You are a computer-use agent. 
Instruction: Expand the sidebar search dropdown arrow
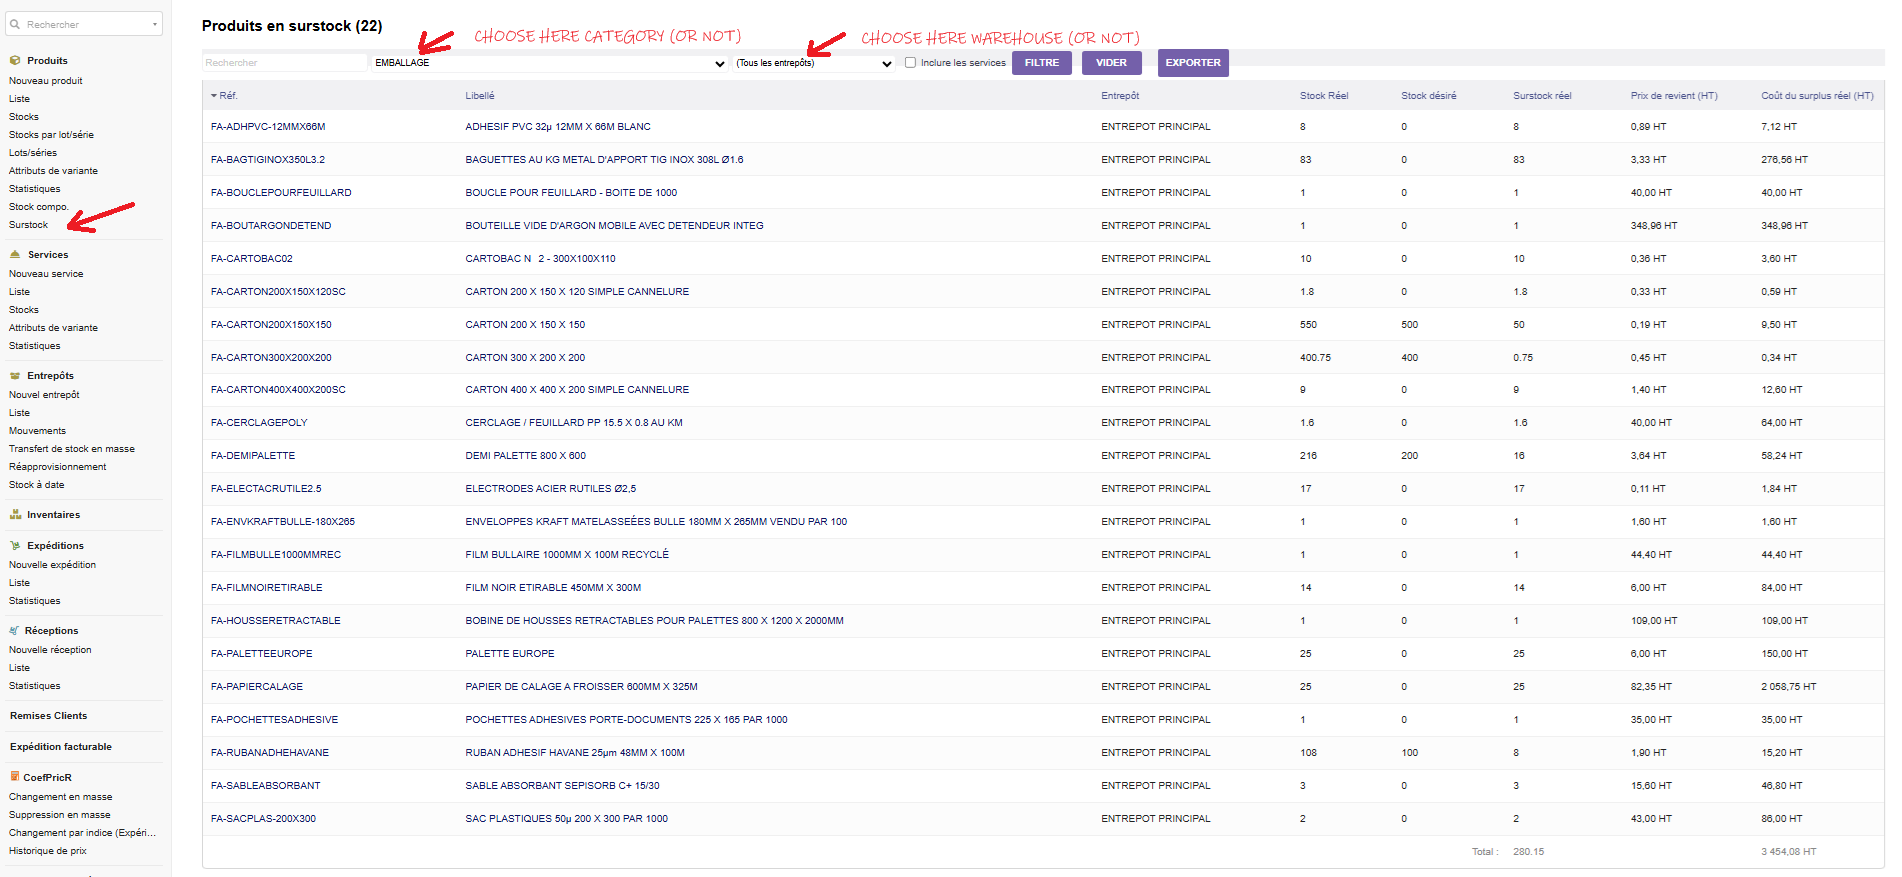(x=155, y=24)
